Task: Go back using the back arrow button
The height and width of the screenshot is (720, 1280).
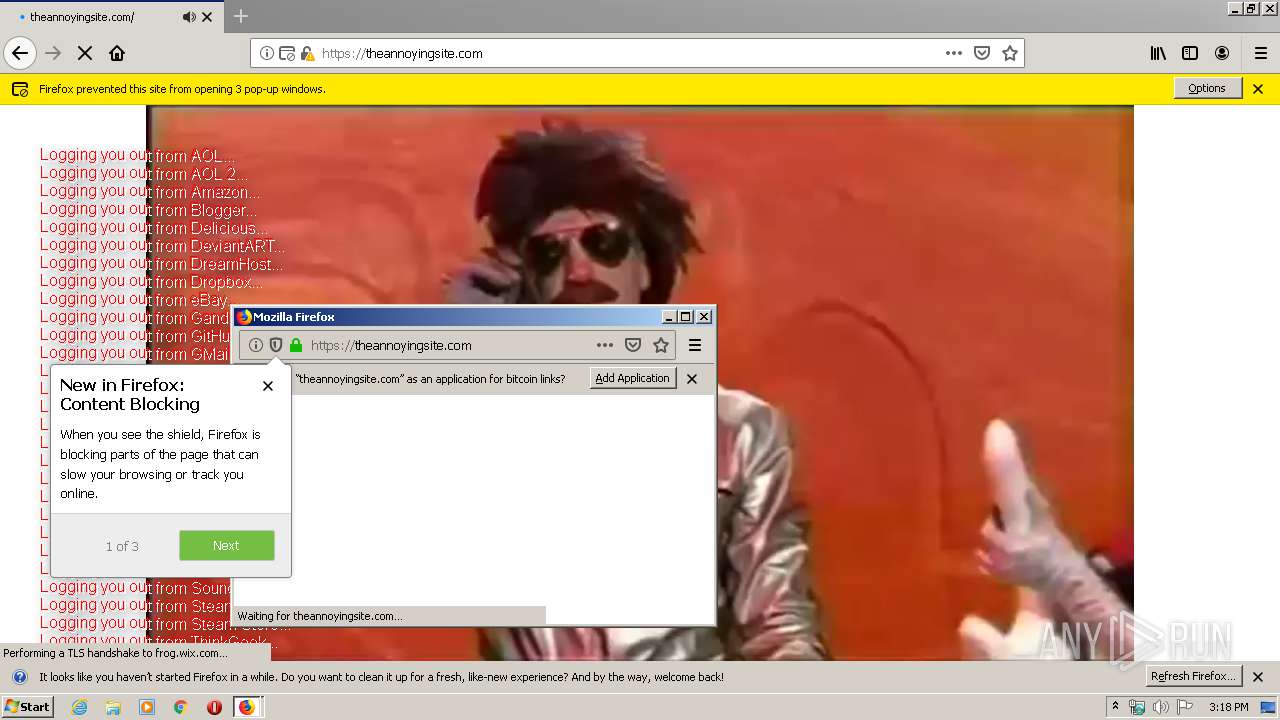Action: [20, 53]
